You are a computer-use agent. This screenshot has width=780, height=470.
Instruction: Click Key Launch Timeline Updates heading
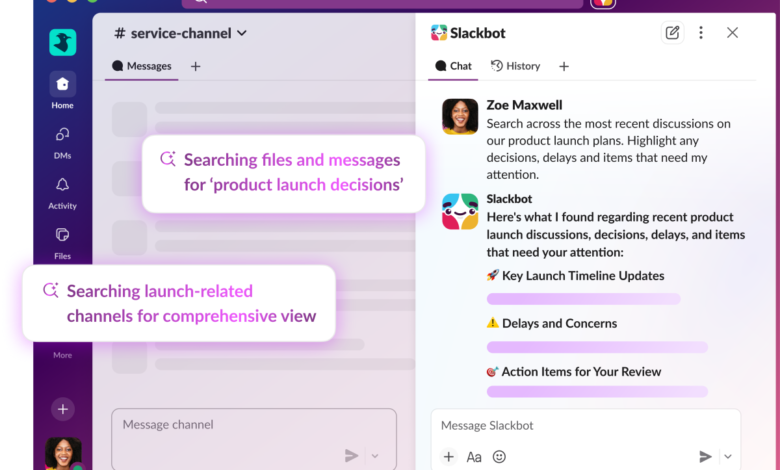click(x=583, y=276)
